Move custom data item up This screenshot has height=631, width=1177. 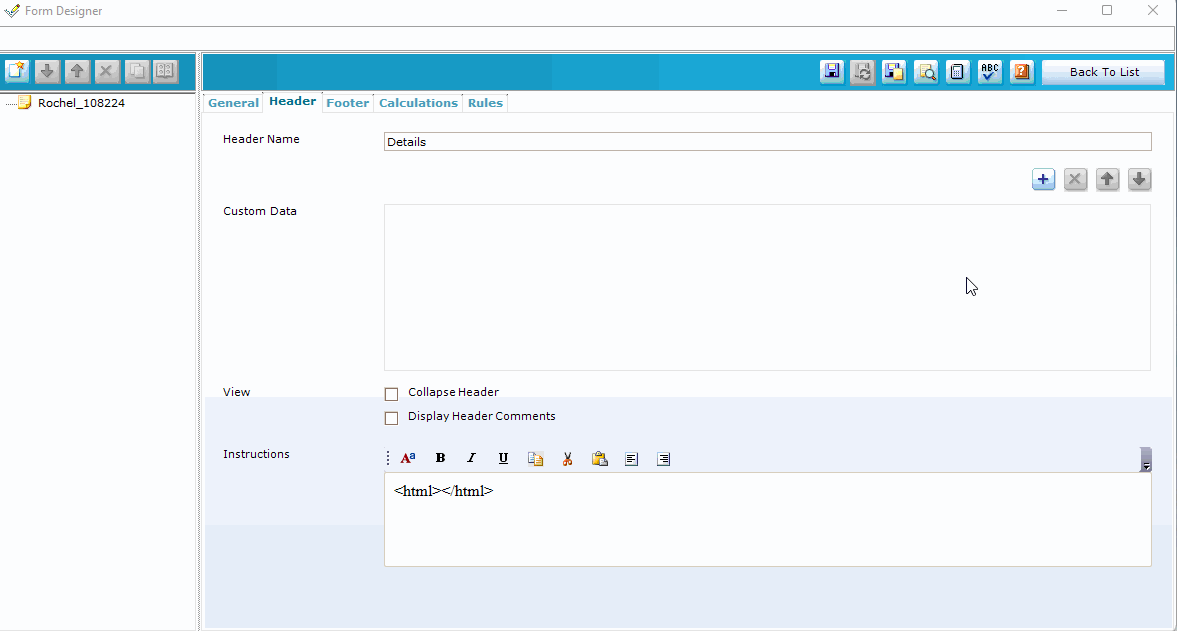point(1107,179)
